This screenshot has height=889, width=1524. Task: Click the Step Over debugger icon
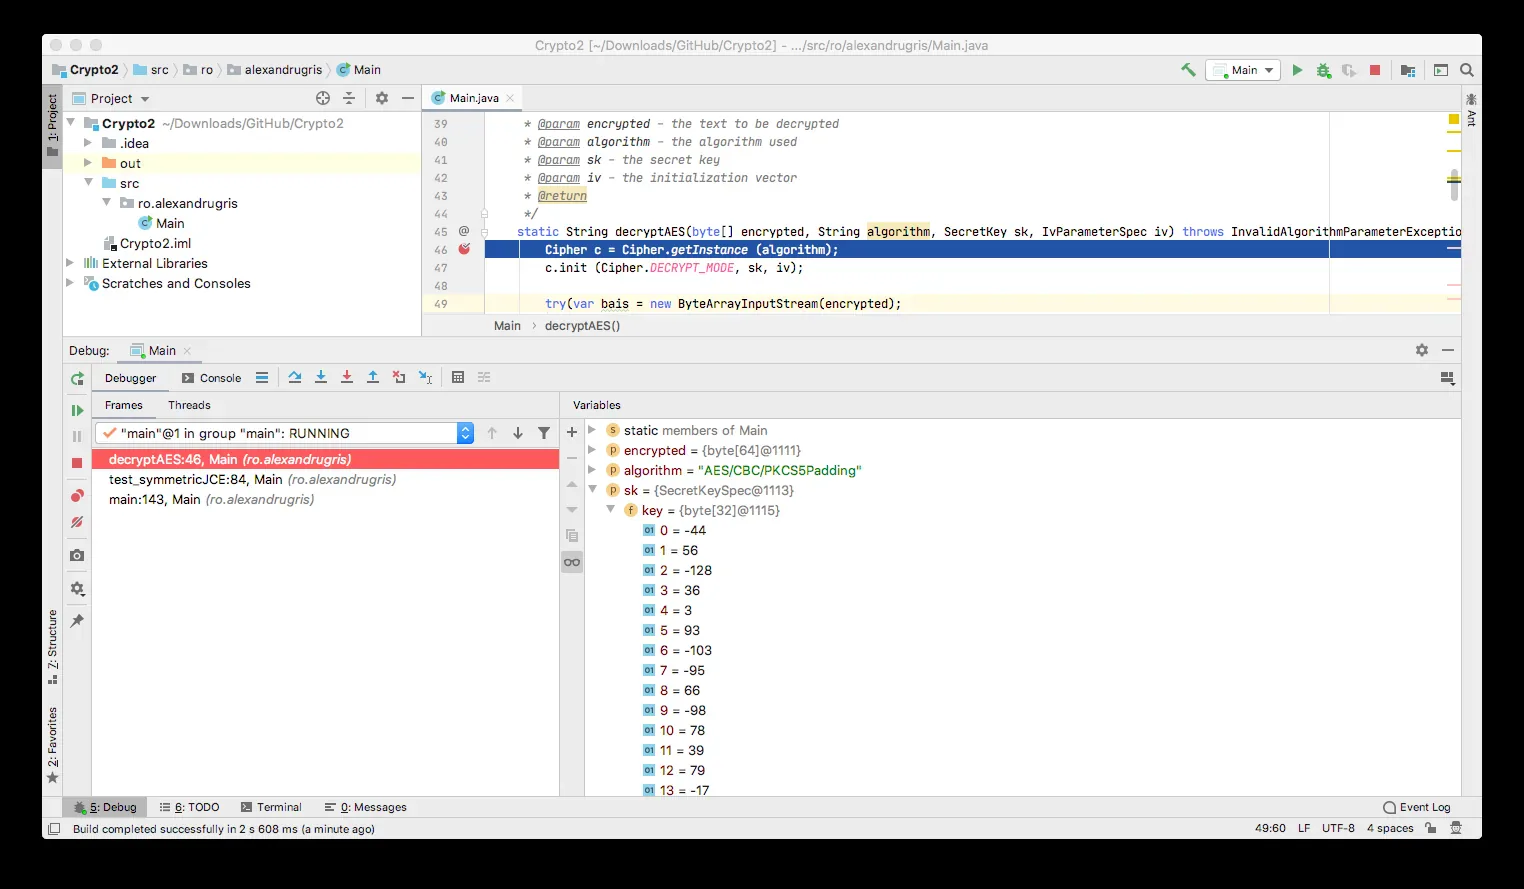pos(295,377)
